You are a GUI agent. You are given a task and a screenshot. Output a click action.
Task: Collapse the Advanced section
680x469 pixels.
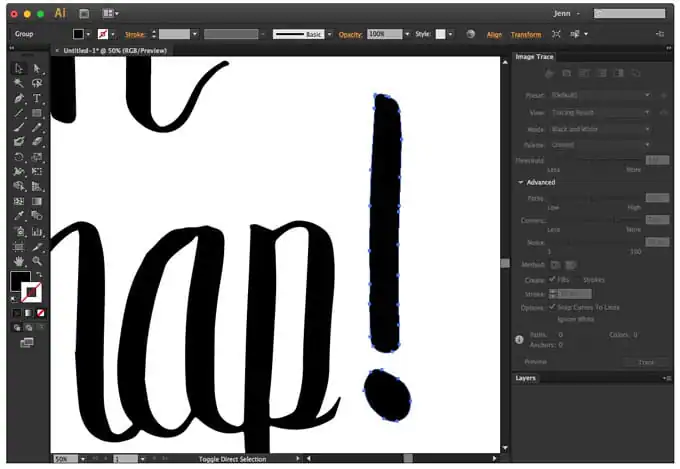pyautogui.click(x=520, y=182)
